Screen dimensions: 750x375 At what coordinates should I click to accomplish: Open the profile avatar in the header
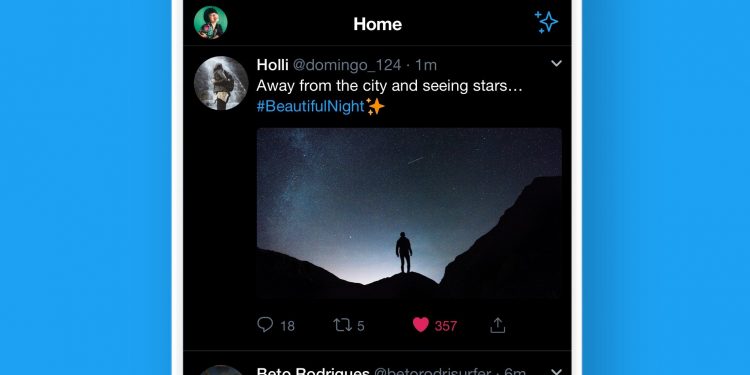(210, 22)
